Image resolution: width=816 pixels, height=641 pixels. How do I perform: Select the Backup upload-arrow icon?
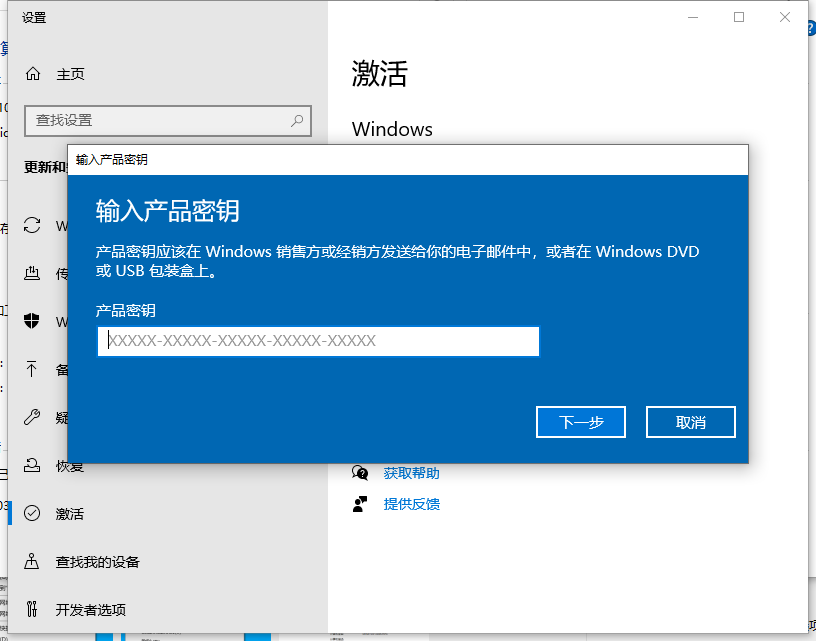pyautogui.click(x=32, y=370)
